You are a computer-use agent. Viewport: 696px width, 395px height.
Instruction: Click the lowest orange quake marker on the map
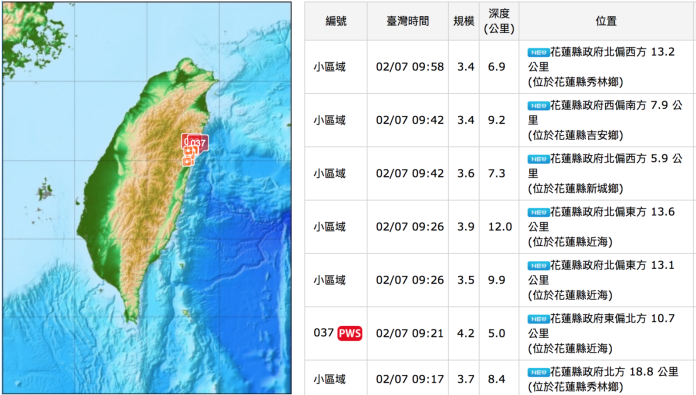click(188, 162)
